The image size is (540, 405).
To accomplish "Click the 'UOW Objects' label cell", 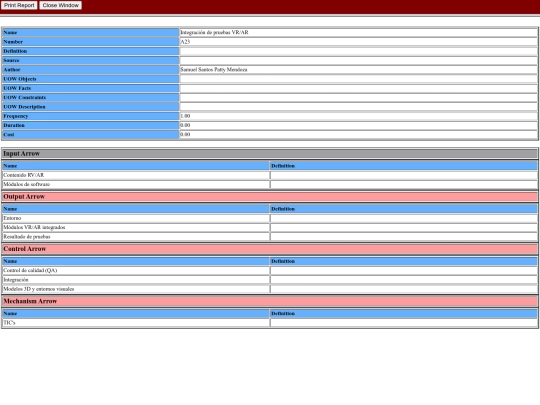I will point(90,79).
